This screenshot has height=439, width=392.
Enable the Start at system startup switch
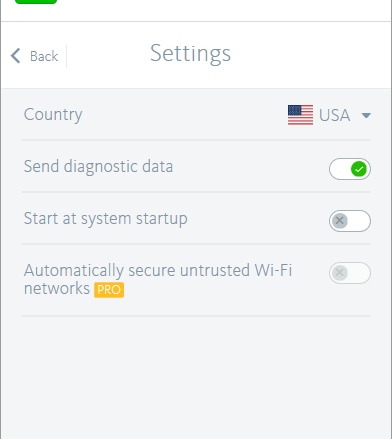[350, 221]
